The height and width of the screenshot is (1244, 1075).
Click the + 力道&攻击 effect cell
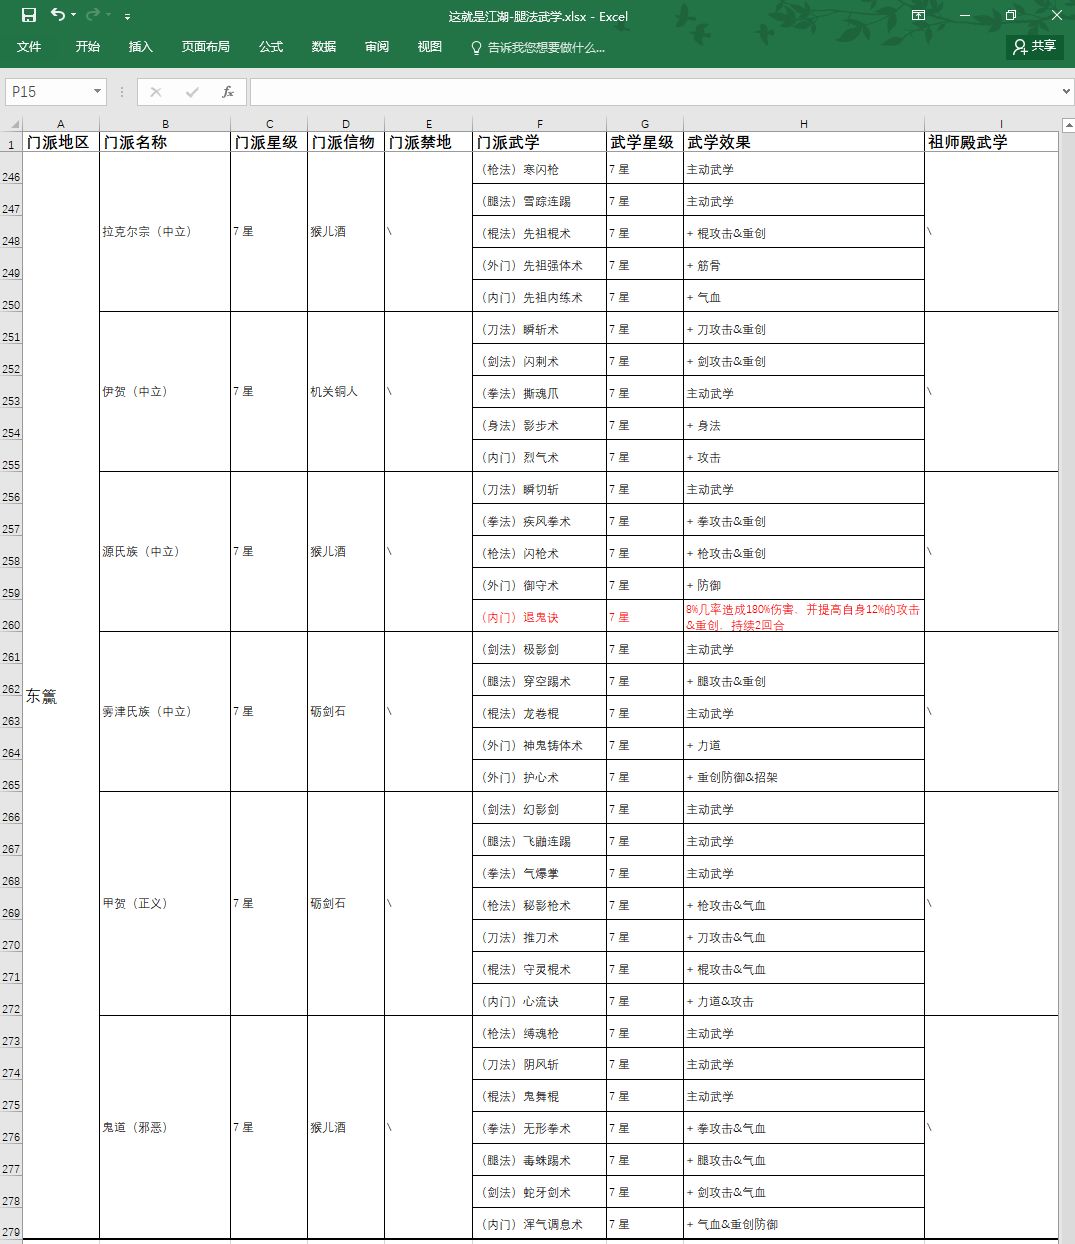click(x=804, y=1001)
